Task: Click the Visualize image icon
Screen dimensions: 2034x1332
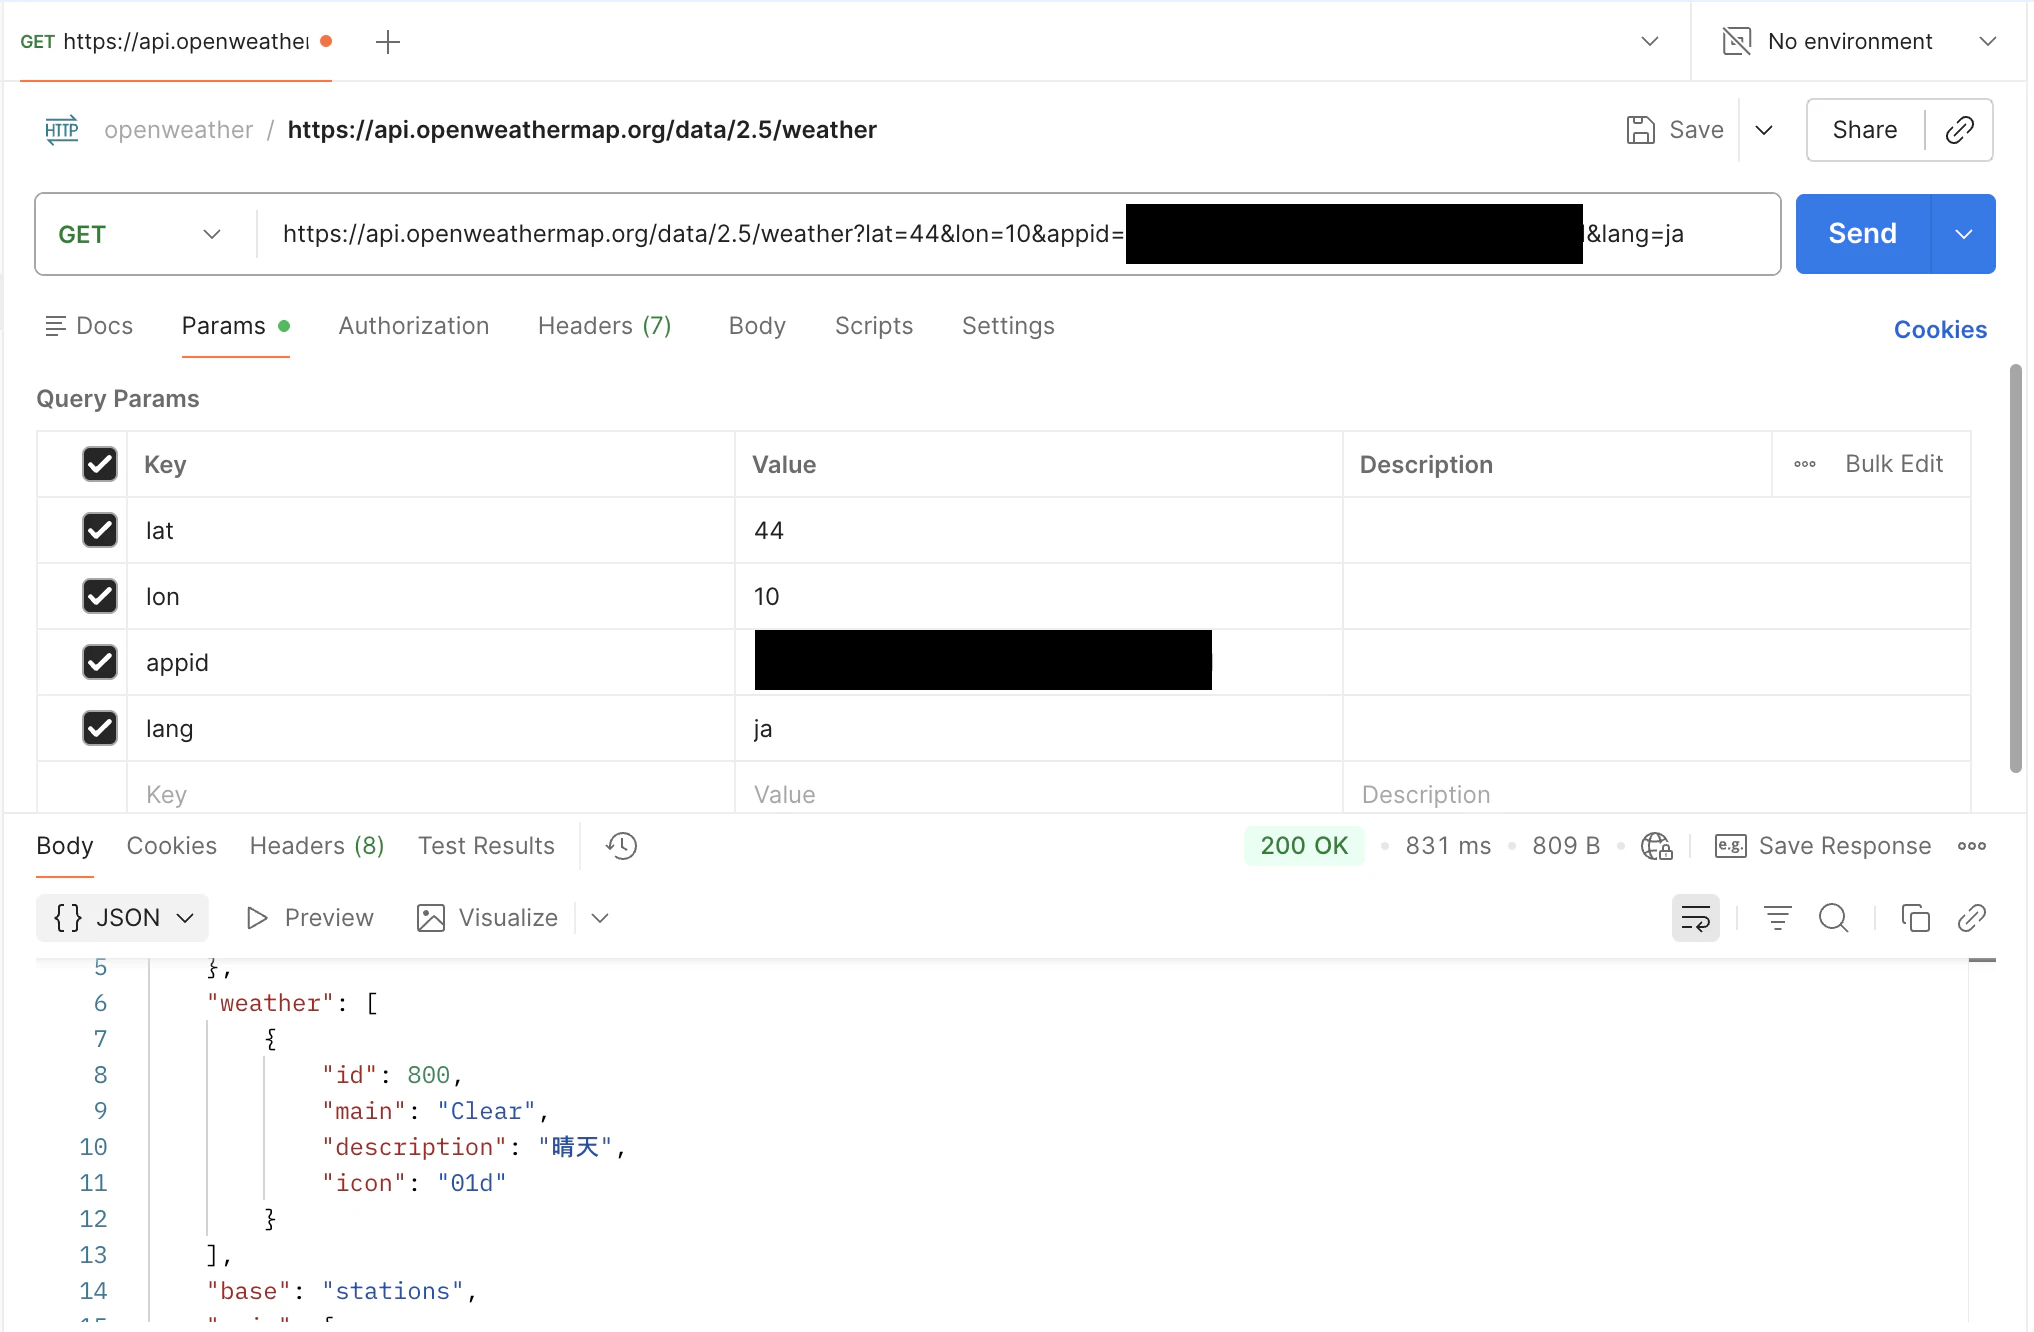Action: point(431,918)
